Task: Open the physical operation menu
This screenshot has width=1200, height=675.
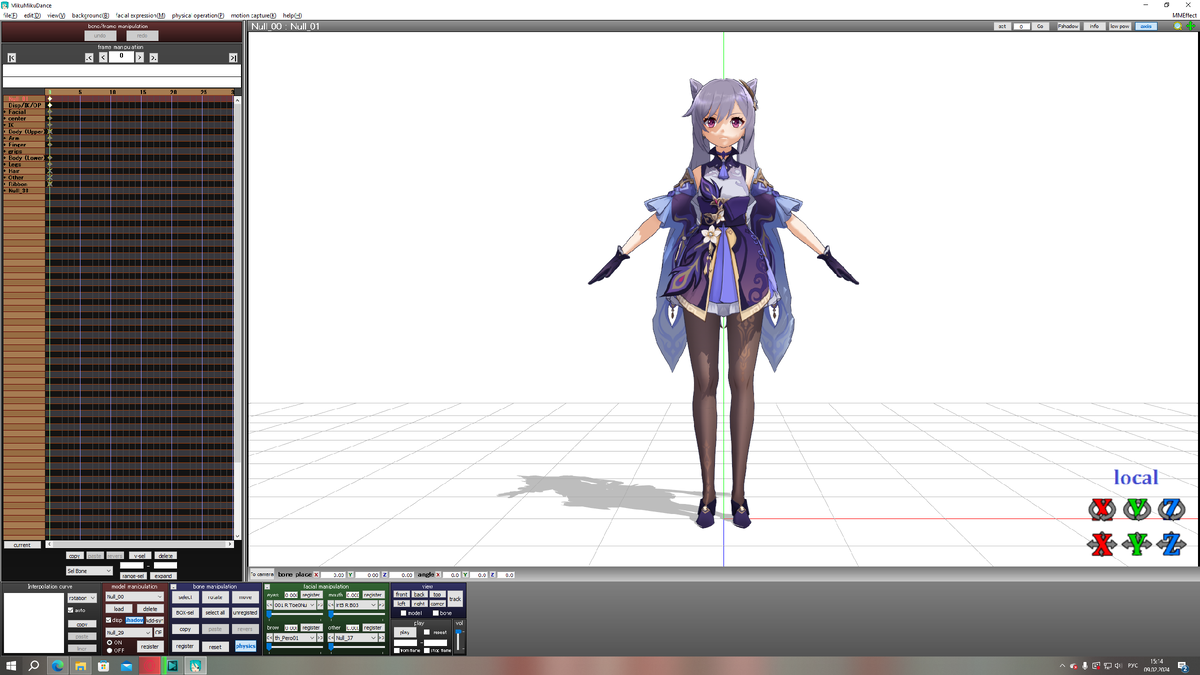Action: (198, 16)
